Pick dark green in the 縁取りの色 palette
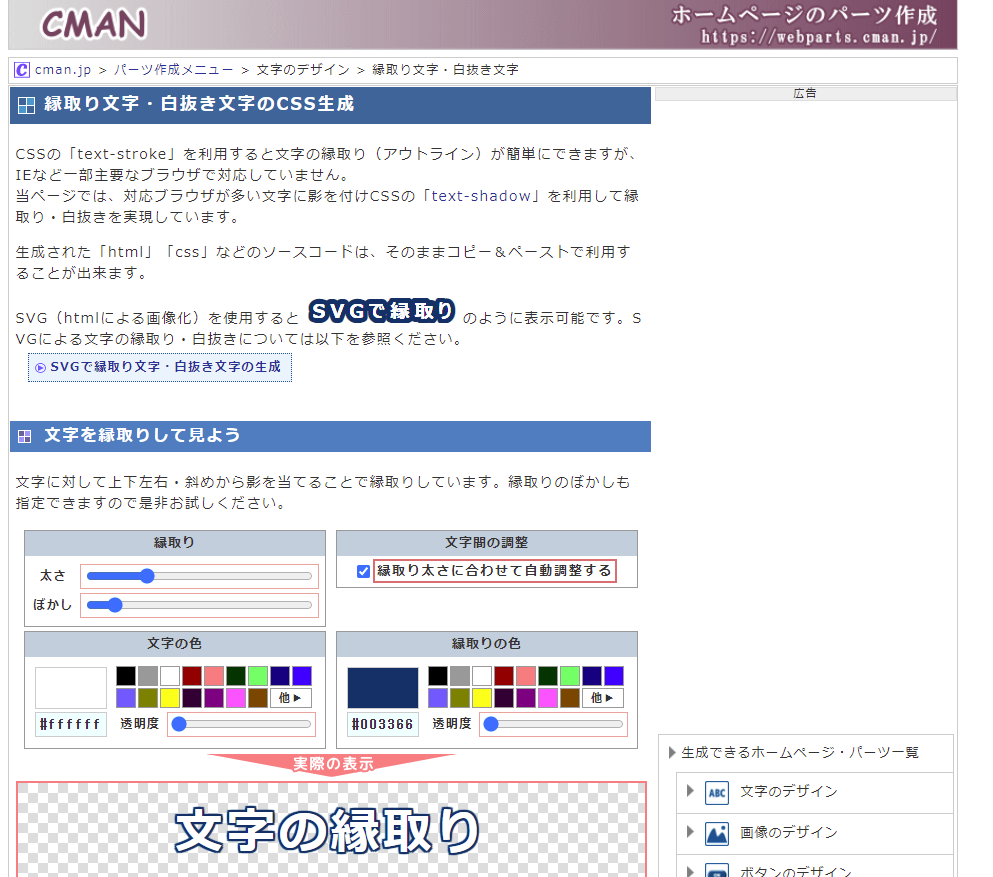The width and height of the screenshot is (993, 877). point(548,676)
